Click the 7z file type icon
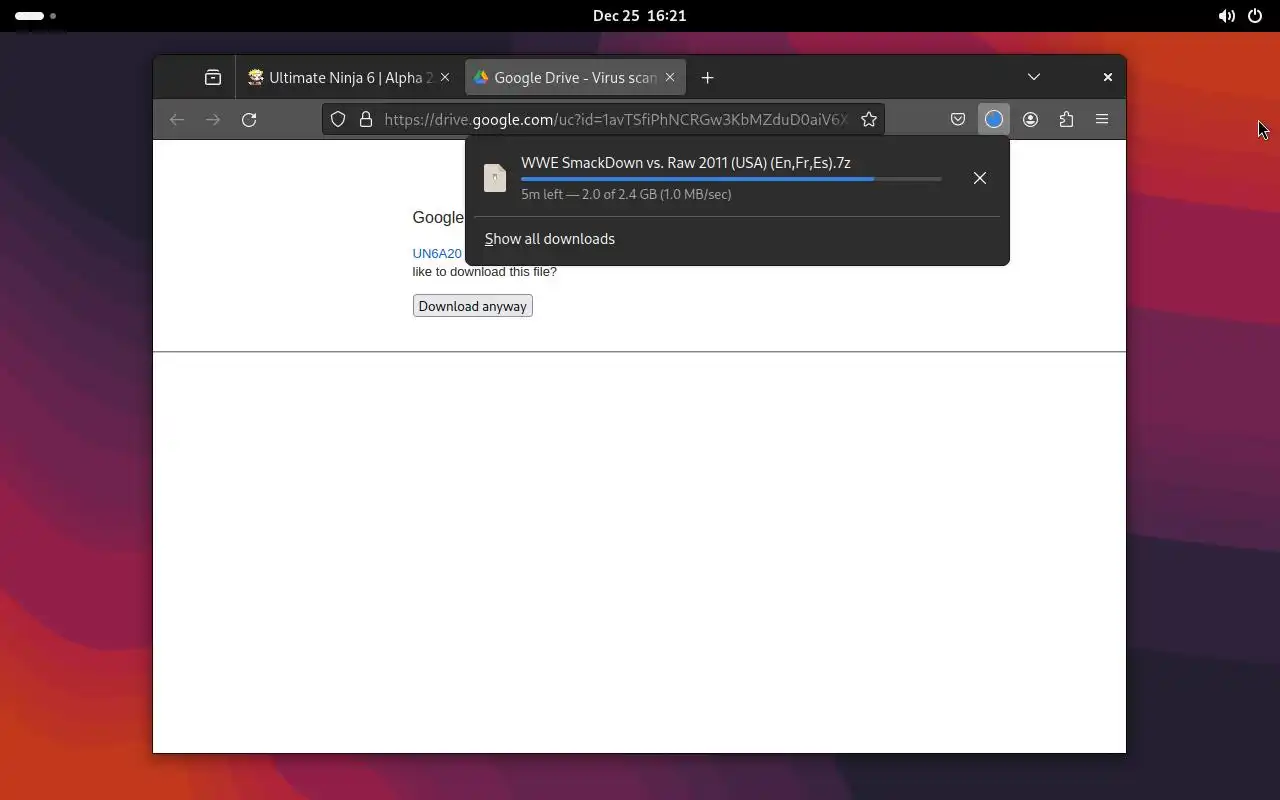The width and height of the screenshot is (1280, 800). (495, 178)
